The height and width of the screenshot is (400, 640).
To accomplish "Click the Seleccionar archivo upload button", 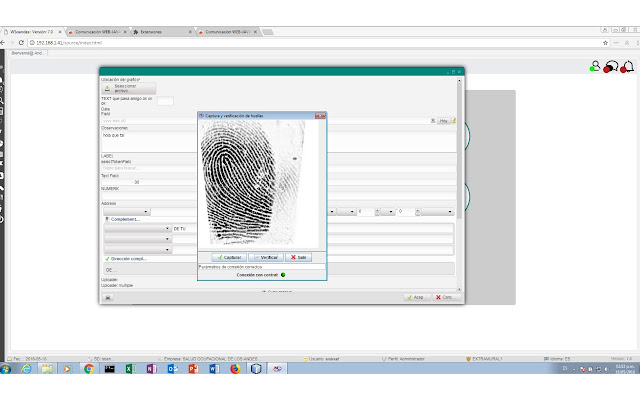I will click(129, 88).
